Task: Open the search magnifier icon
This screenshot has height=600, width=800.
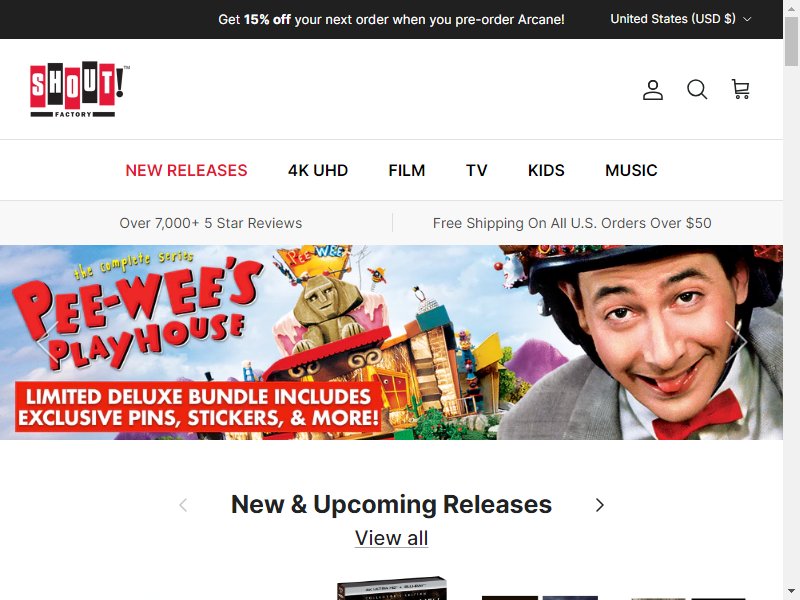Action: click(x=697, y=90)
